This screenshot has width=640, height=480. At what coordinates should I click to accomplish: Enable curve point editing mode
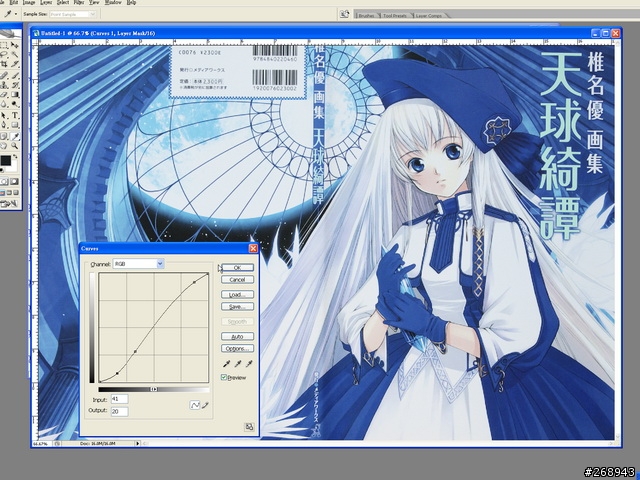click(195, 405)
